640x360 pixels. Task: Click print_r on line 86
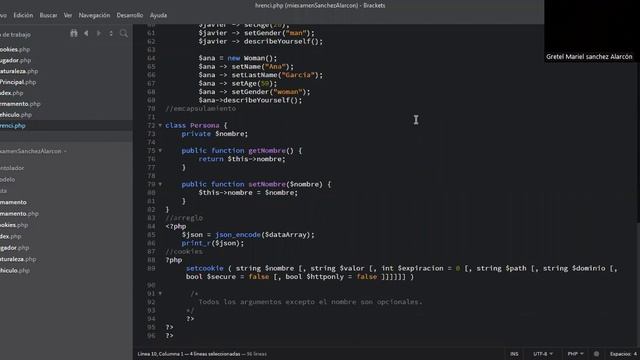pos(196,243)
